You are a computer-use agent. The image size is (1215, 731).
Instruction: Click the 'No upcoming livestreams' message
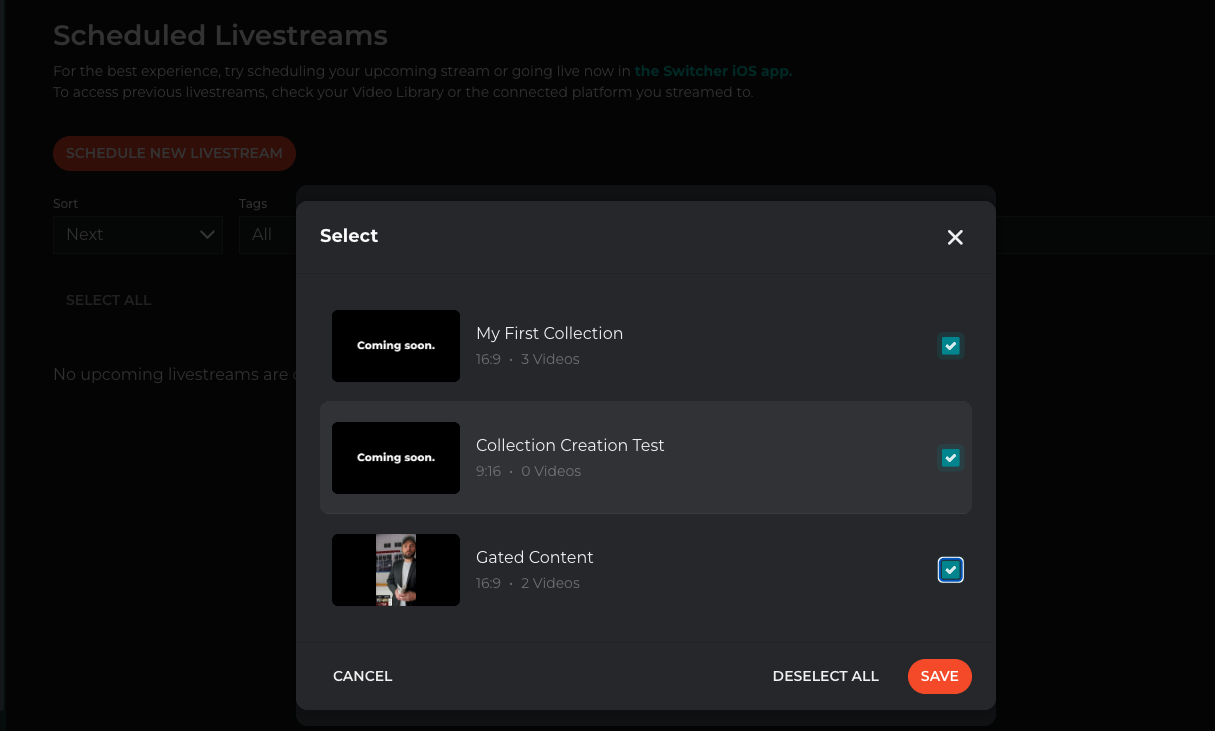point(175,374)
